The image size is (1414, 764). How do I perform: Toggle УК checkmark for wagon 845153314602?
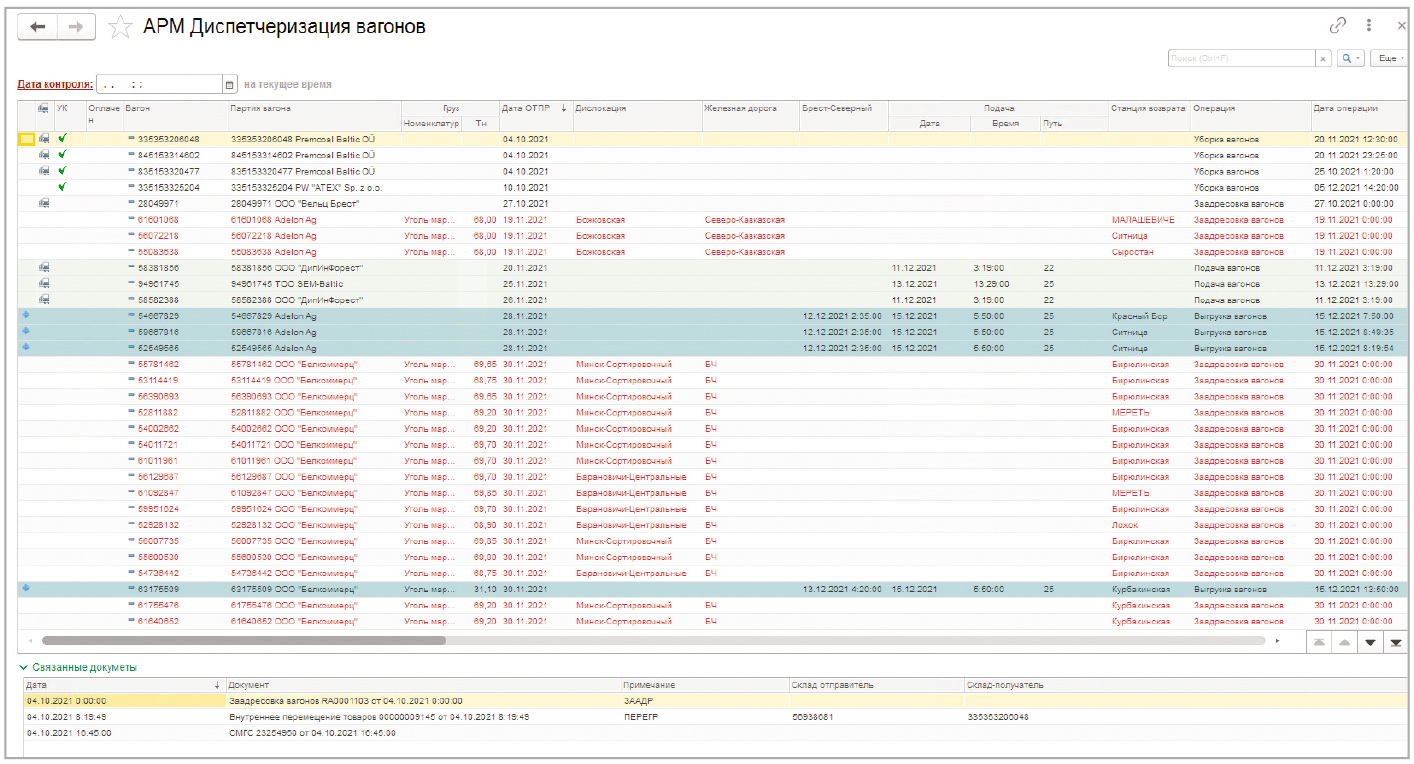[63, 155]
